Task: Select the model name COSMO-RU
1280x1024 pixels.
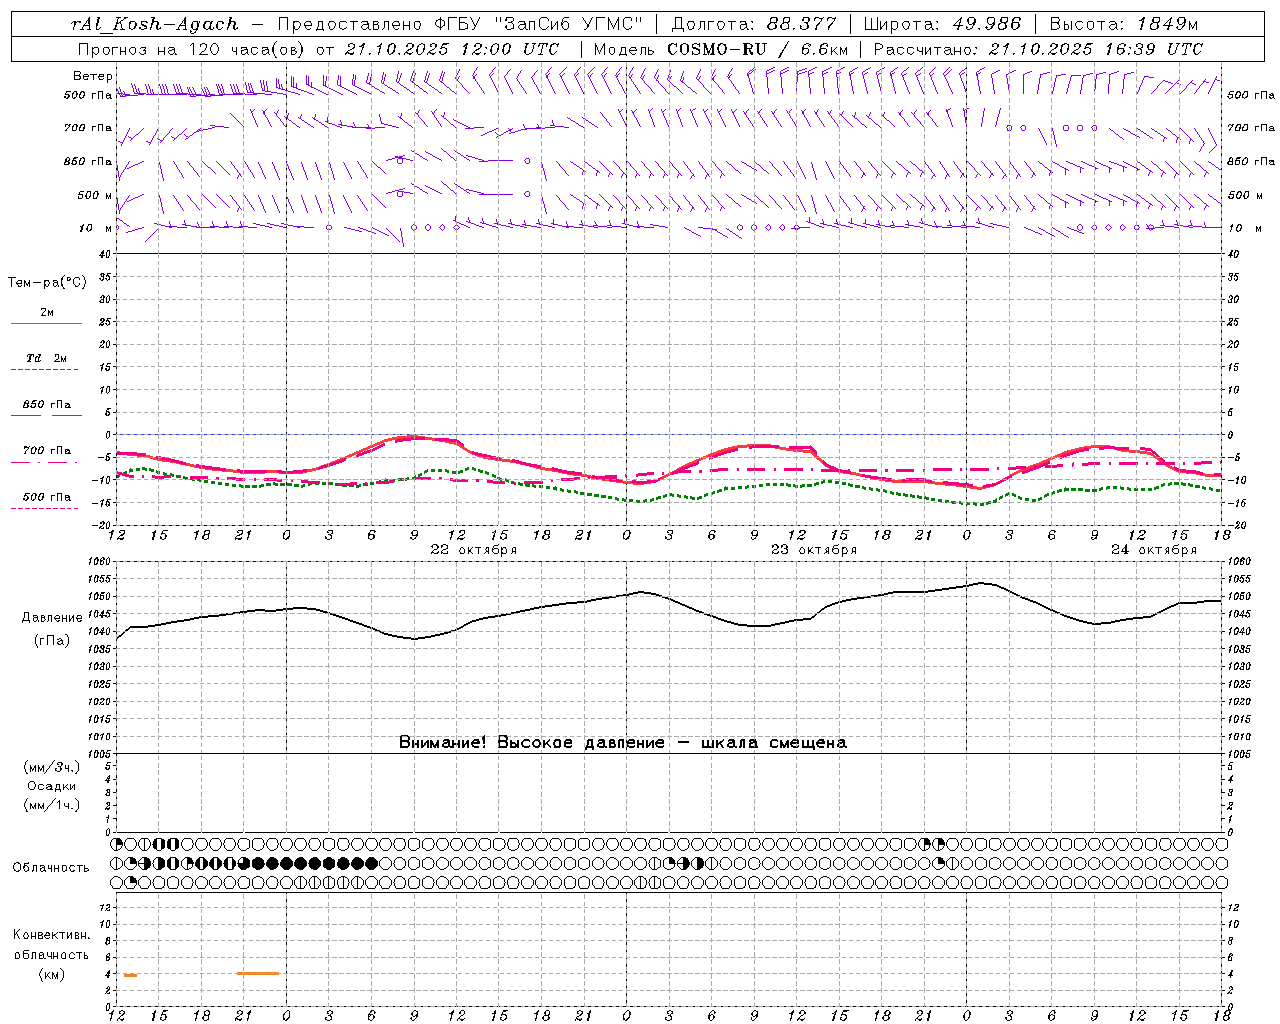Action: [x=717, y=49]
